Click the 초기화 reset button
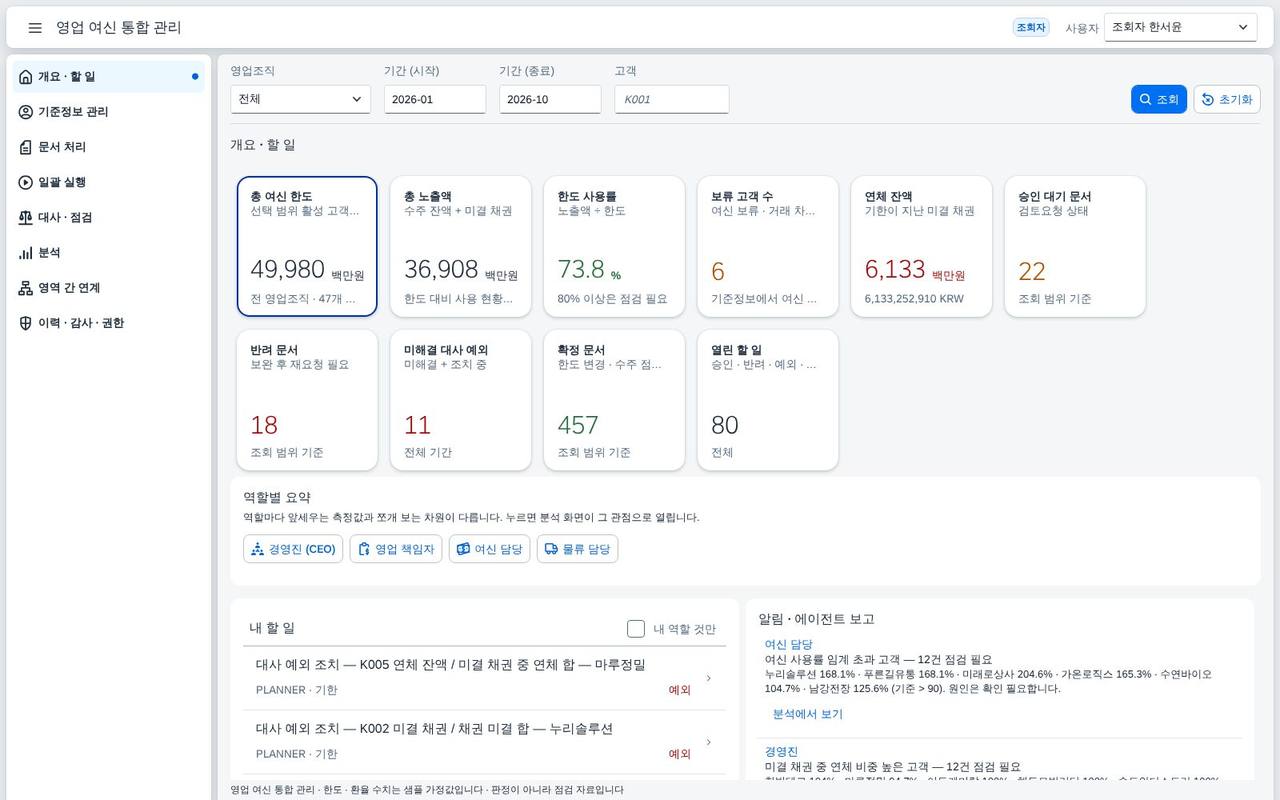Image resolution: width=1280 pixels, height=800 pixels. click(x=1227, y=99)
